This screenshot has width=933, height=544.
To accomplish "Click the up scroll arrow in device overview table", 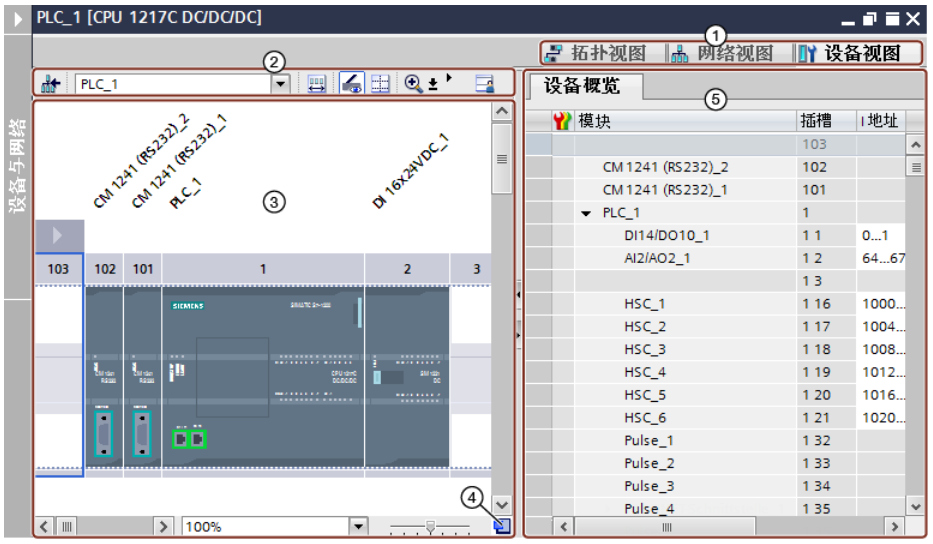I will [915, 145].
